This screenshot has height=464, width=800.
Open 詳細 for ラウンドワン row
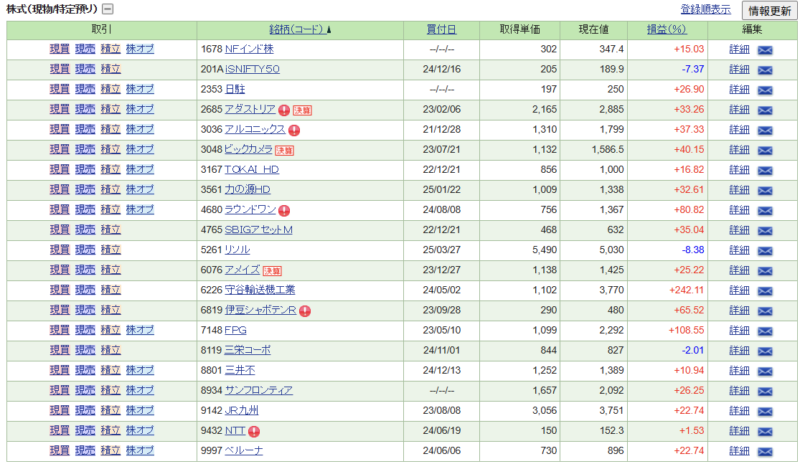tap(739, 210)
